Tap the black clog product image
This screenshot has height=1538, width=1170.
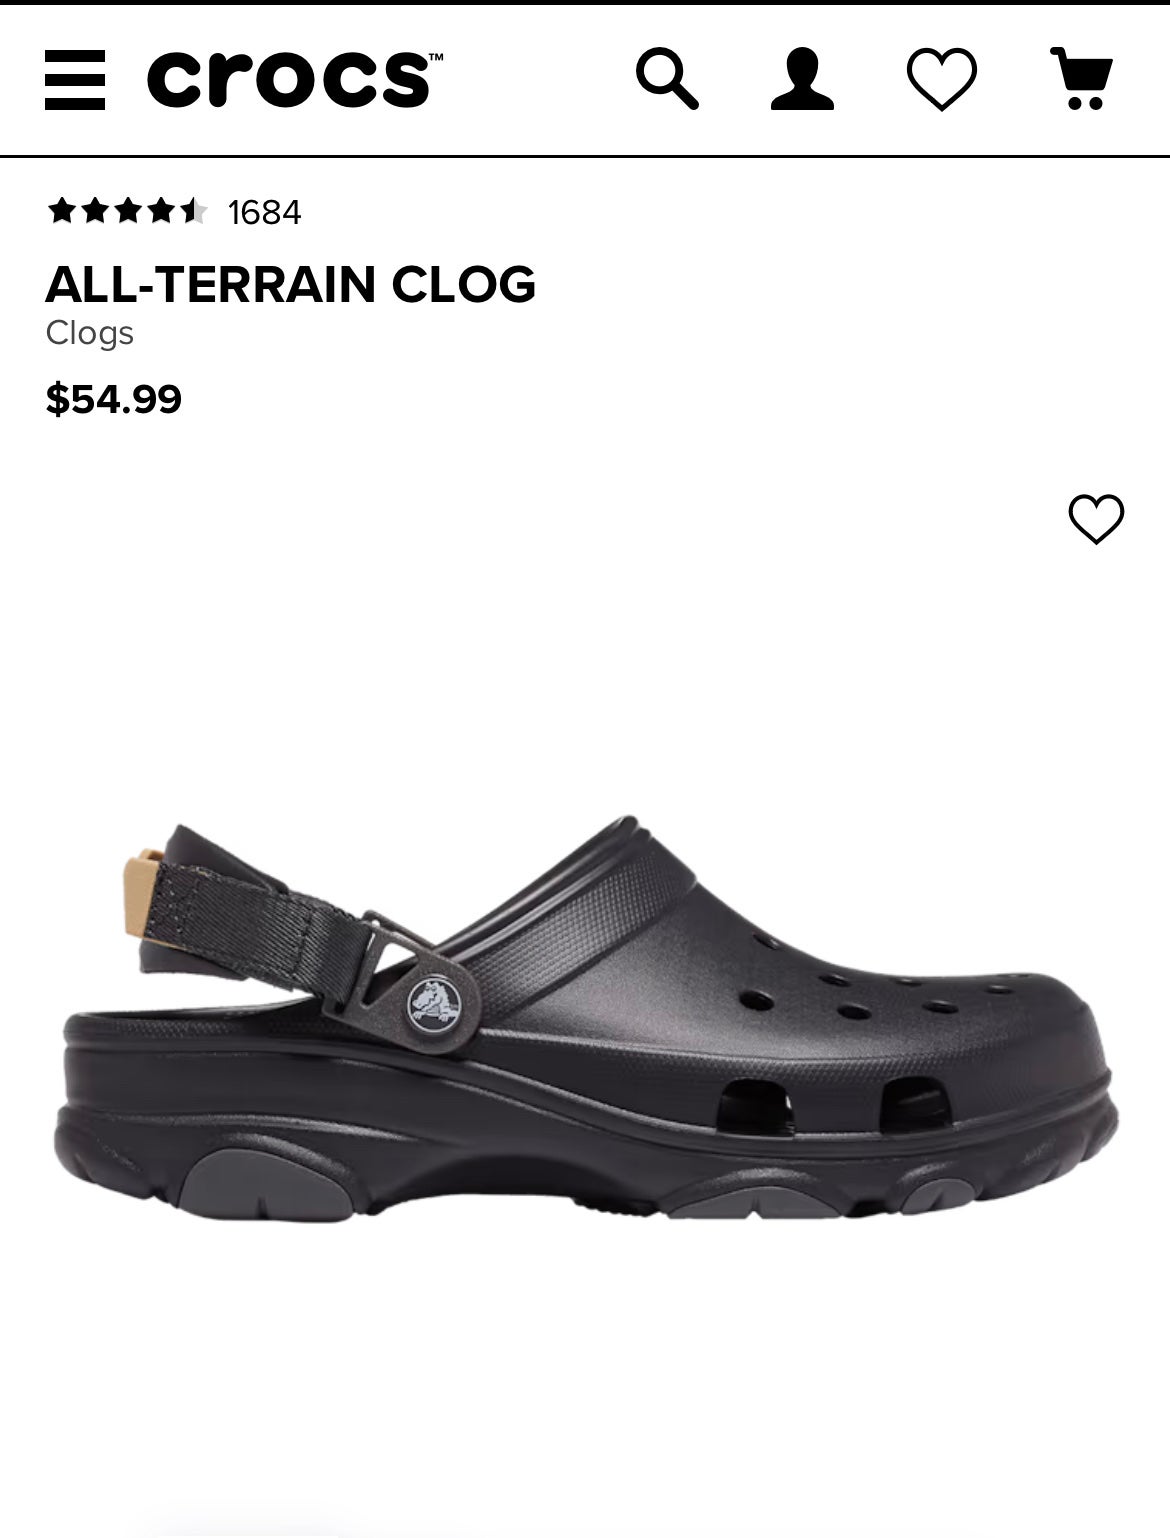(585, 1017)
